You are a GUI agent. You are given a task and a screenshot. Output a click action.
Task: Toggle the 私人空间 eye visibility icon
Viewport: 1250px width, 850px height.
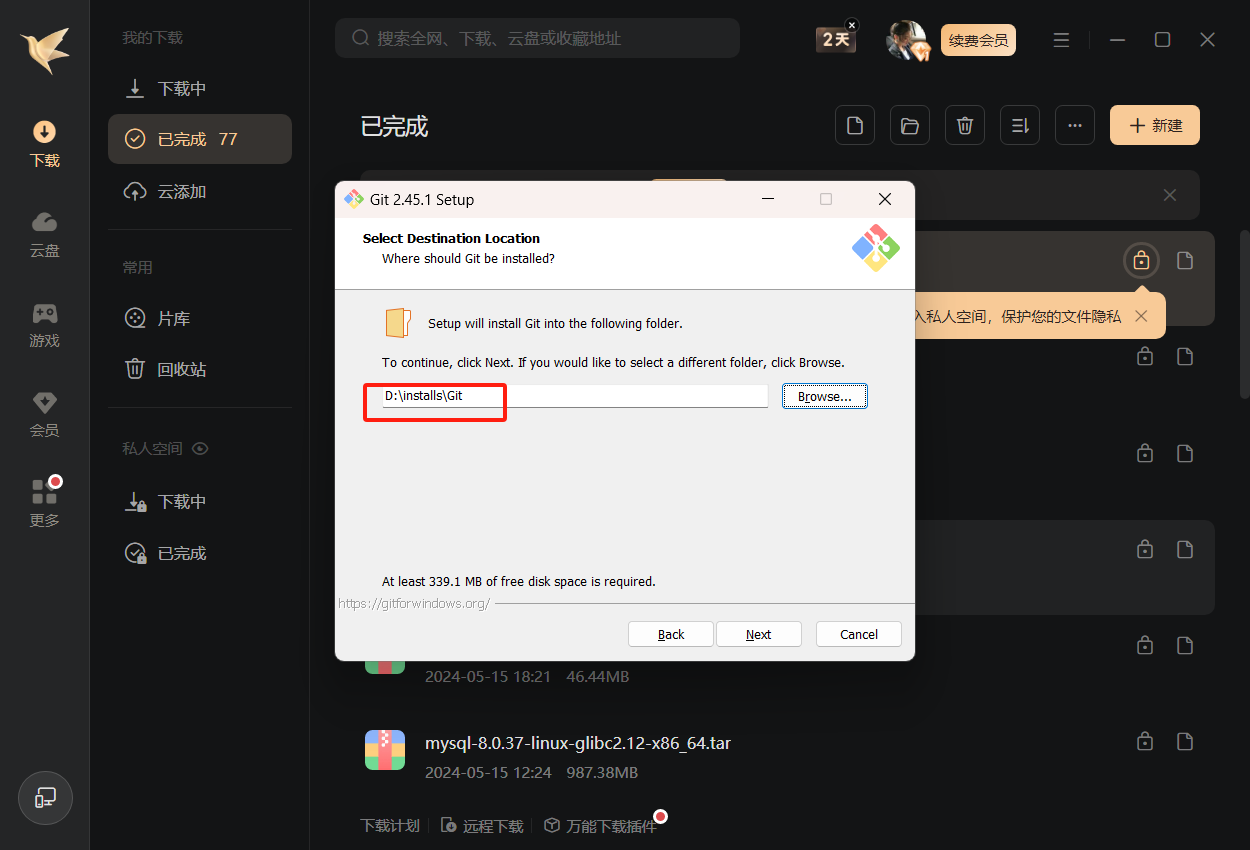pos(200,449)
